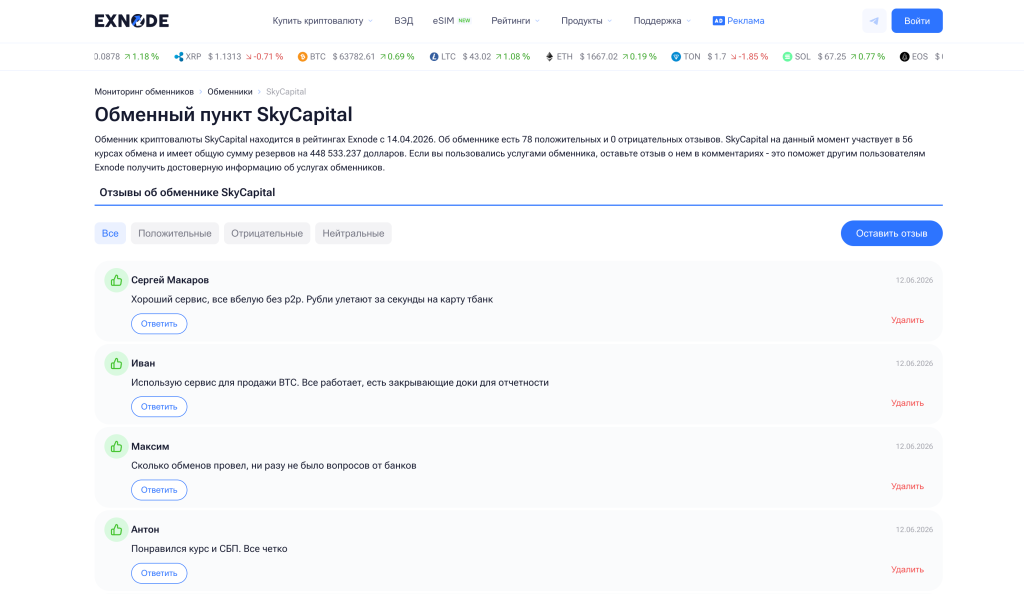Click the XRP change -0.71 %
Image resolution: width=1024 pixels, height=594 pixels.
point(264,57)
